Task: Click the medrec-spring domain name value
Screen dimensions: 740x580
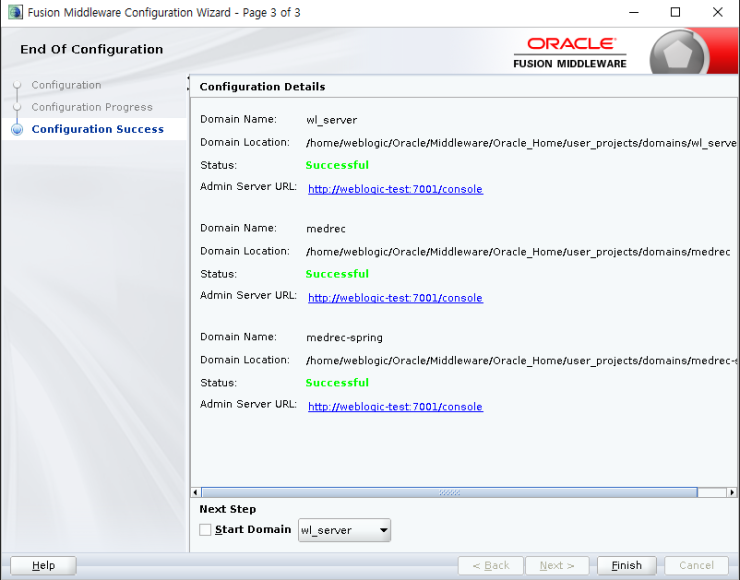Action: [345, 338]
